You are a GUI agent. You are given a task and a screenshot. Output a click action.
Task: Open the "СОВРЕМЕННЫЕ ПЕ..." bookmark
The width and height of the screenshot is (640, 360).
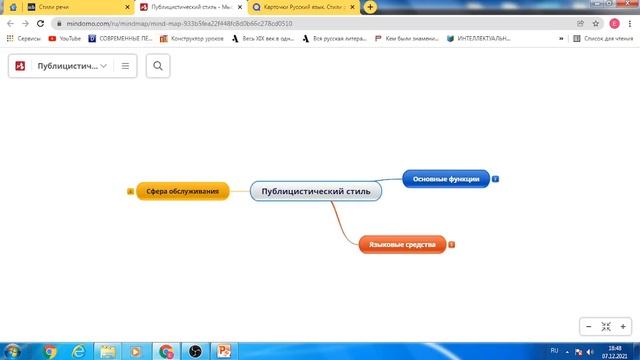(120, 38)
